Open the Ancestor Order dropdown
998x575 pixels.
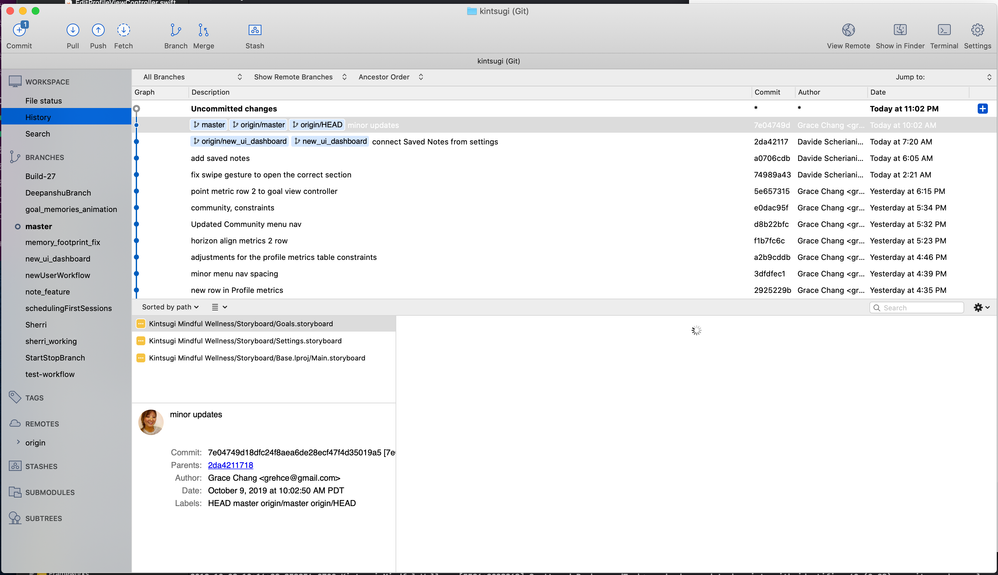390,77
